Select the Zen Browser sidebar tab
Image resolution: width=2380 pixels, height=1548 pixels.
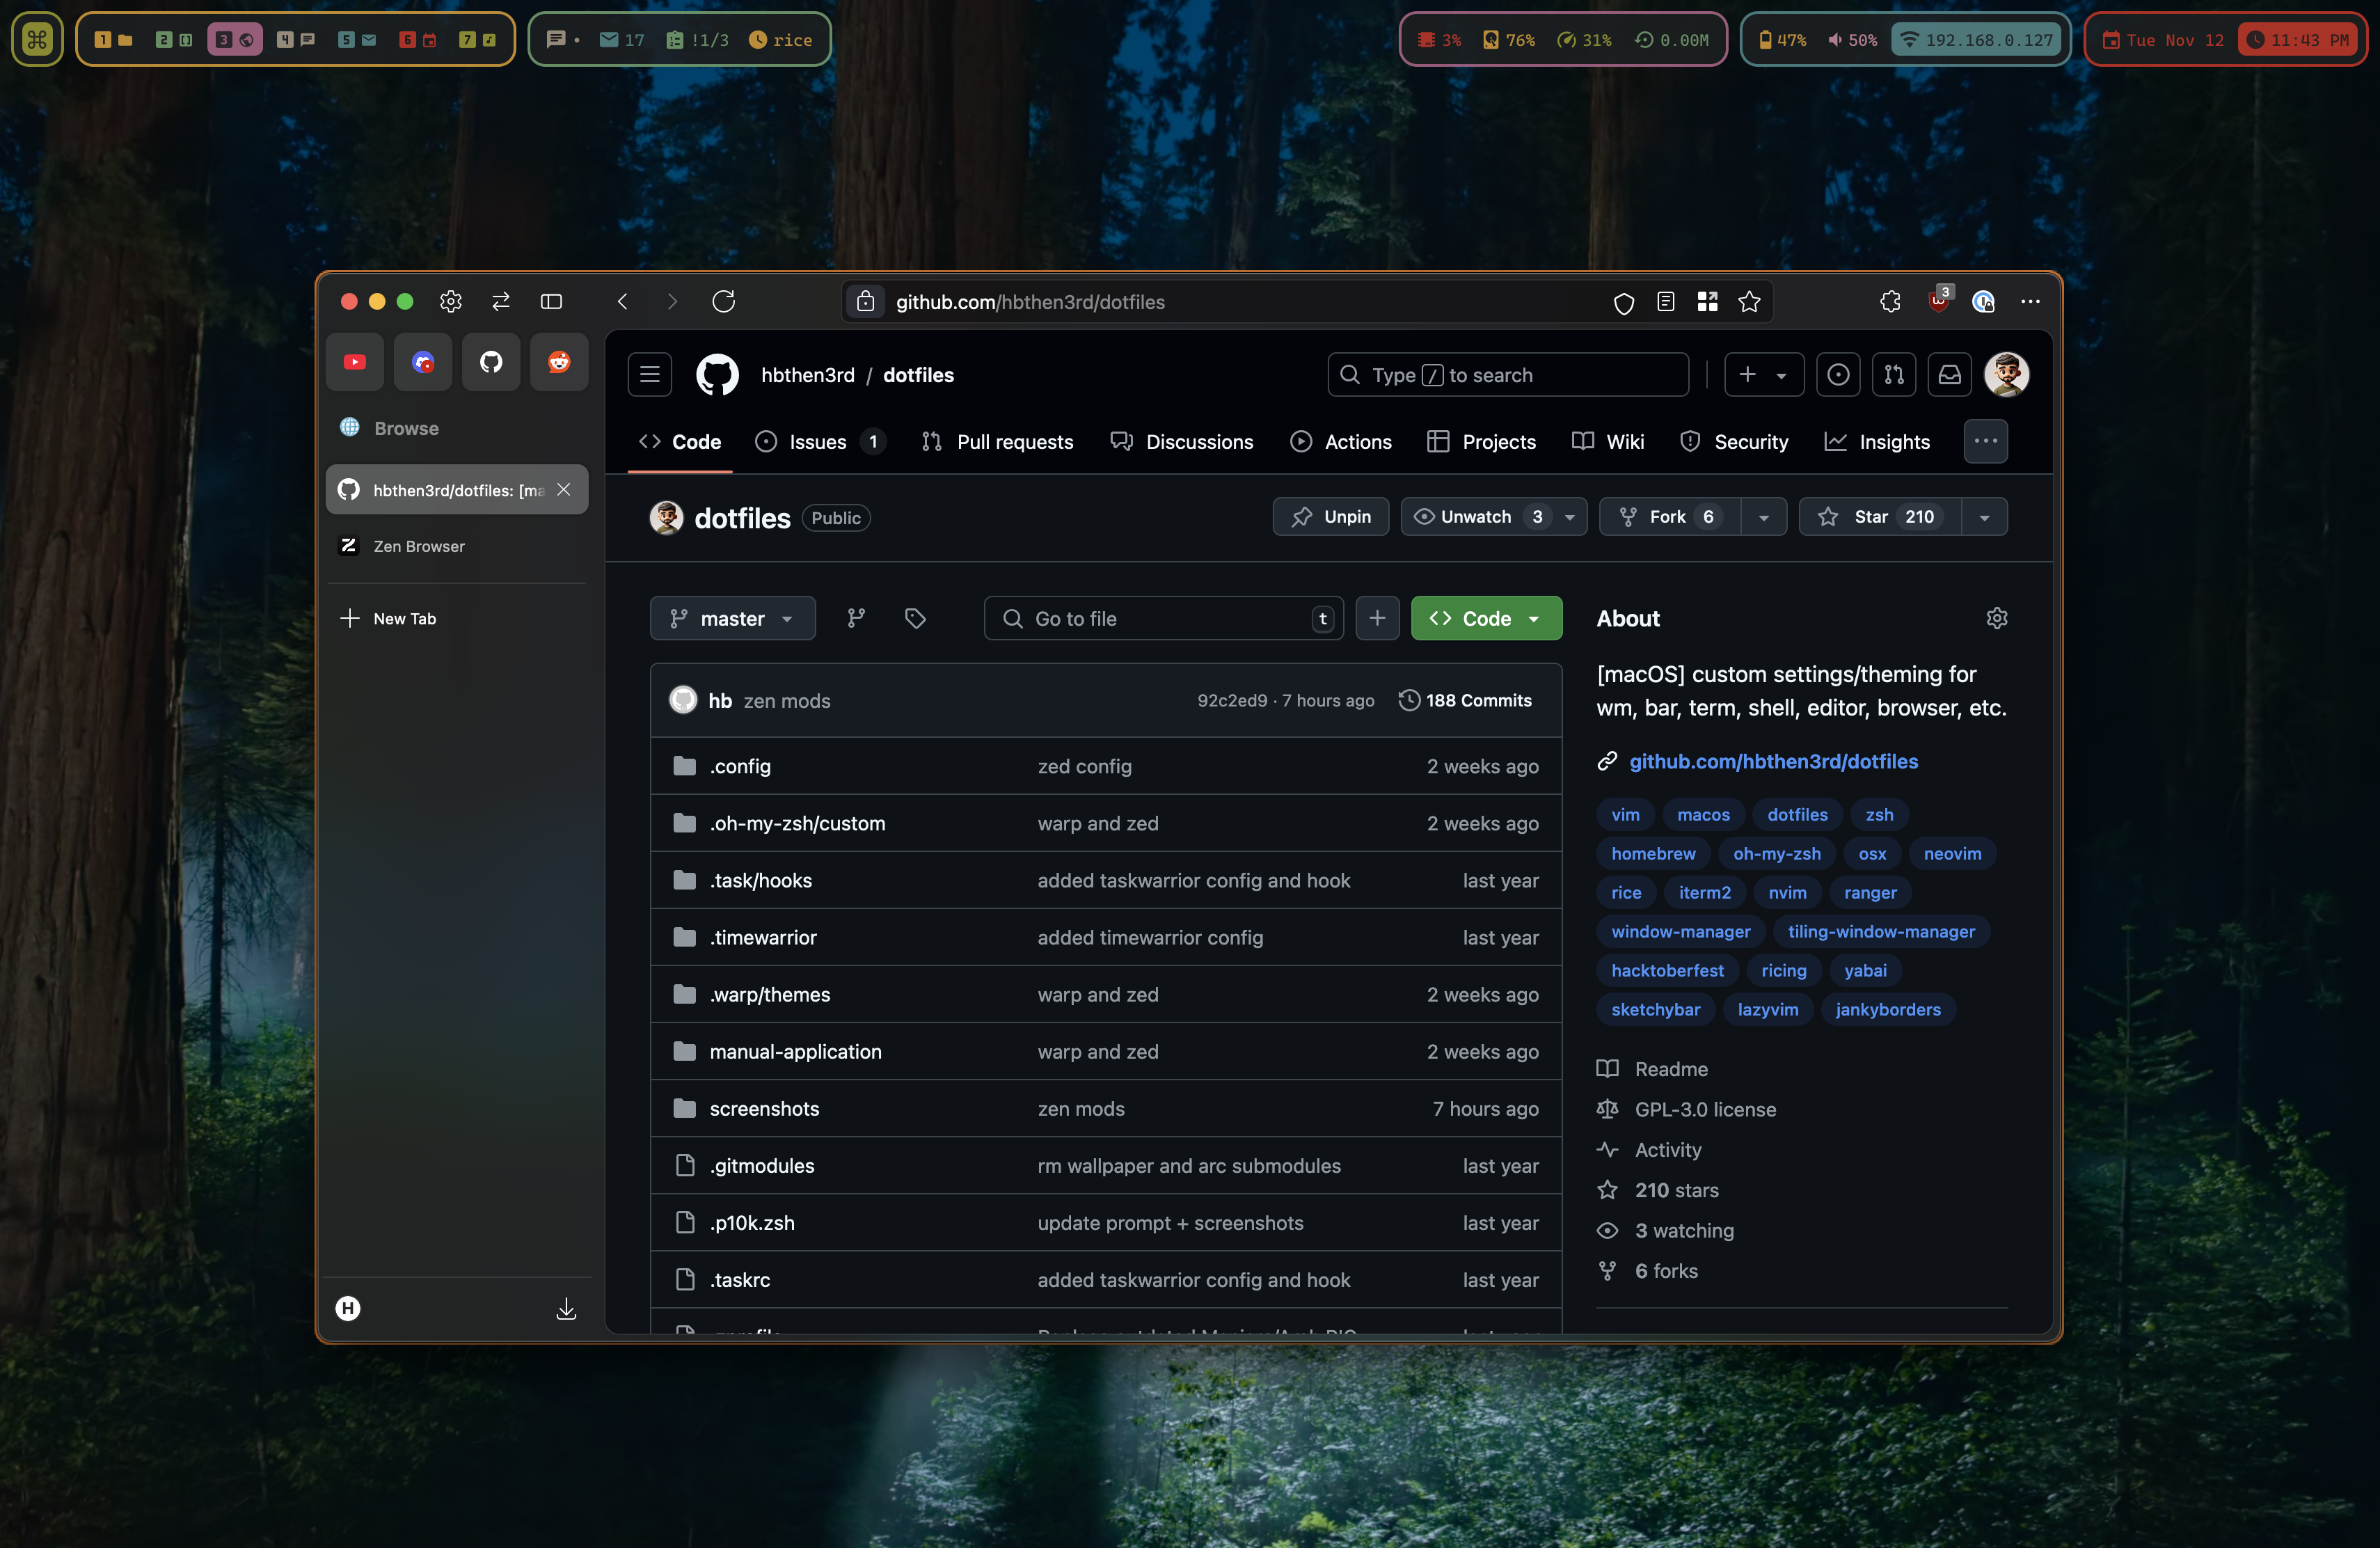tap(457, 546)
